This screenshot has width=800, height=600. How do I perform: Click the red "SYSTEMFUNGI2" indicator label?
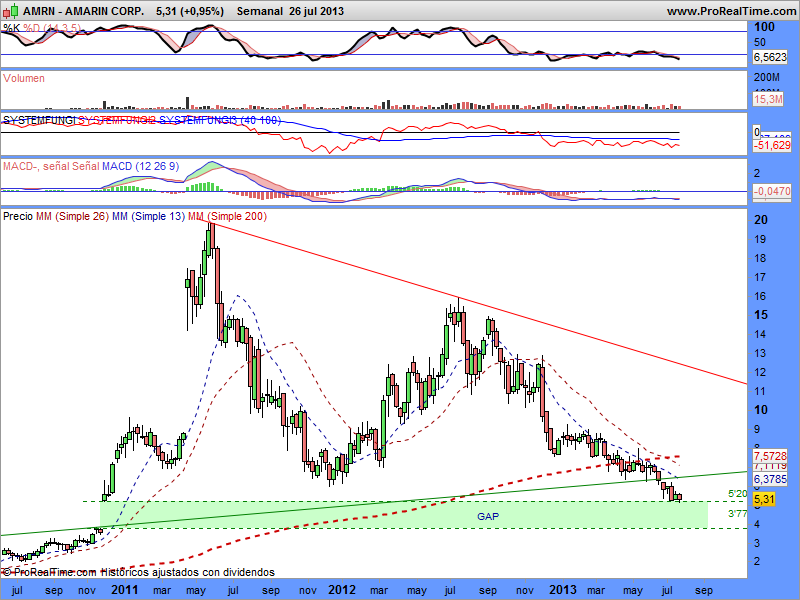pyautogui.click(x=117, y=120)
